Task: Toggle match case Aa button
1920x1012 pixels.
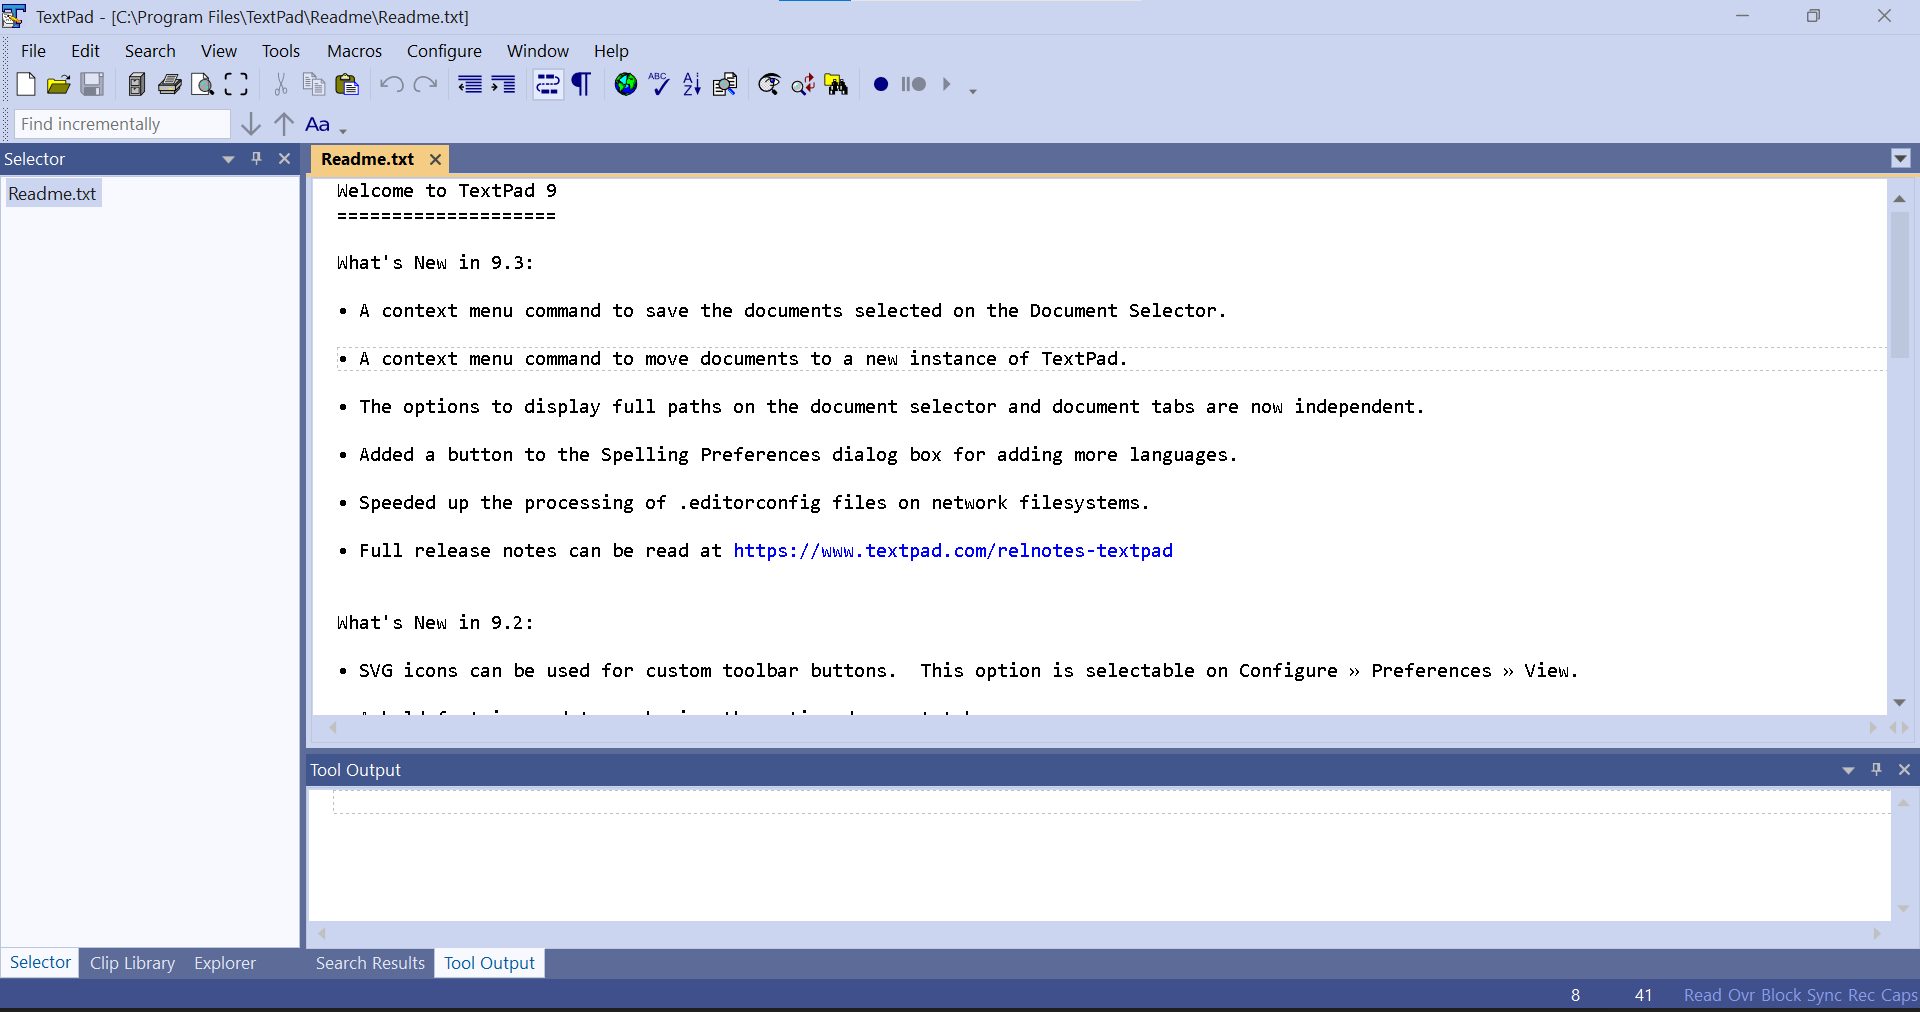Action: click(318, 124)
